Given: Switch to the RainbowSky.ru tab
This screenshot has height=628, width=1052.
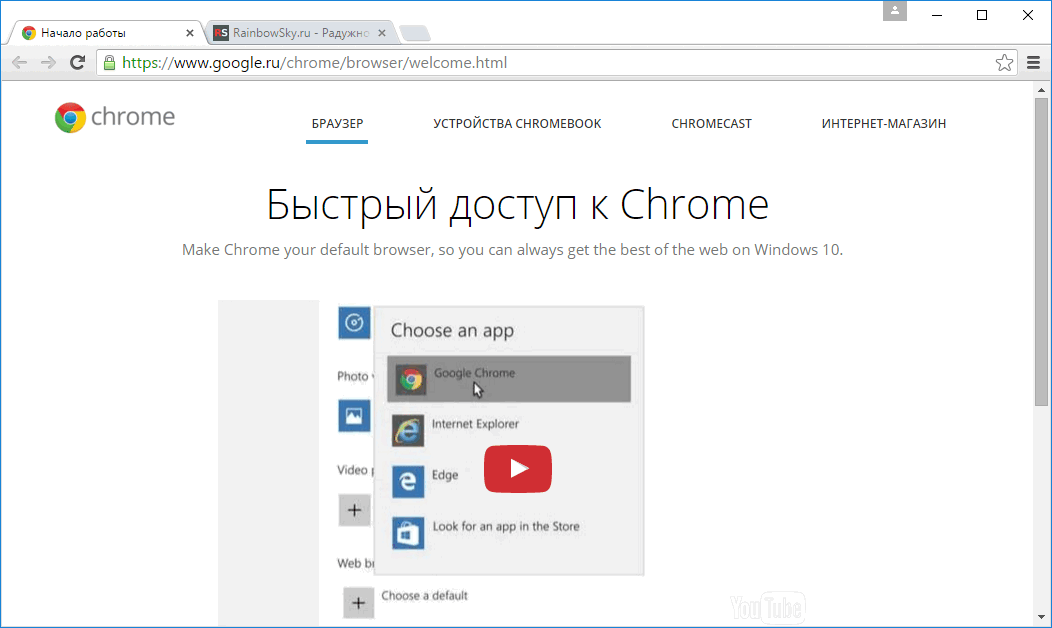Looking at the screenshot, I should pyautogui.click(x=301, y=33).
